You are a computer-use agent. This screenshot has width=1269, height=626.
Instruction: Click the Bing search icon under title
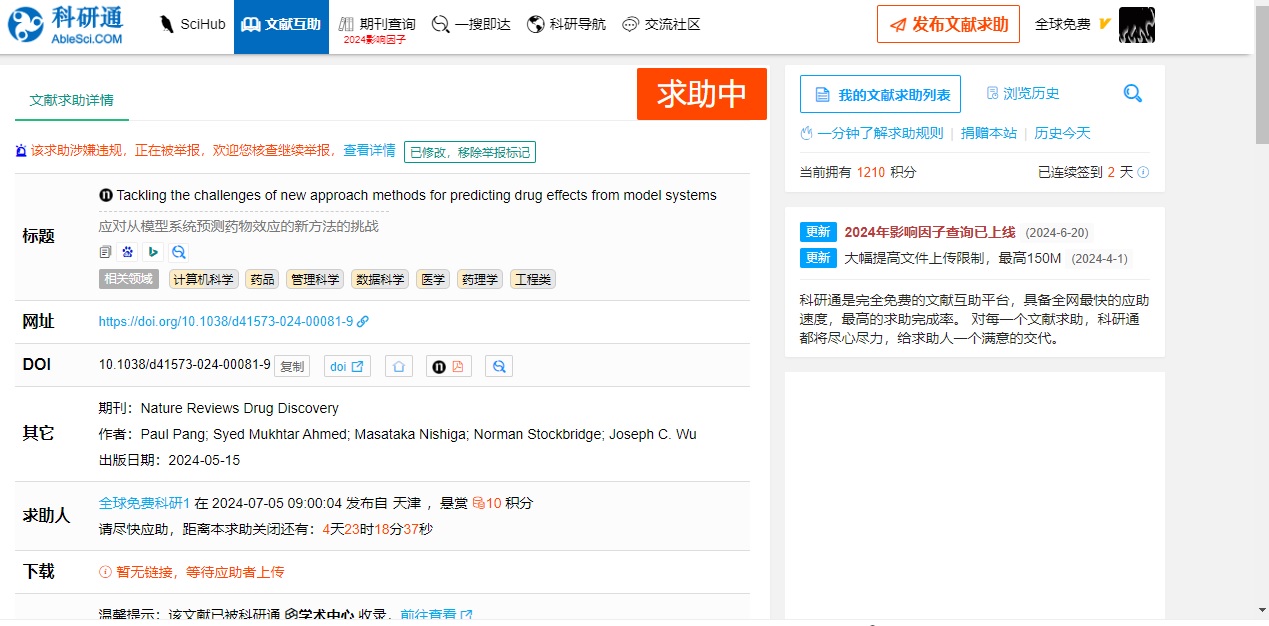coord(153,252)
